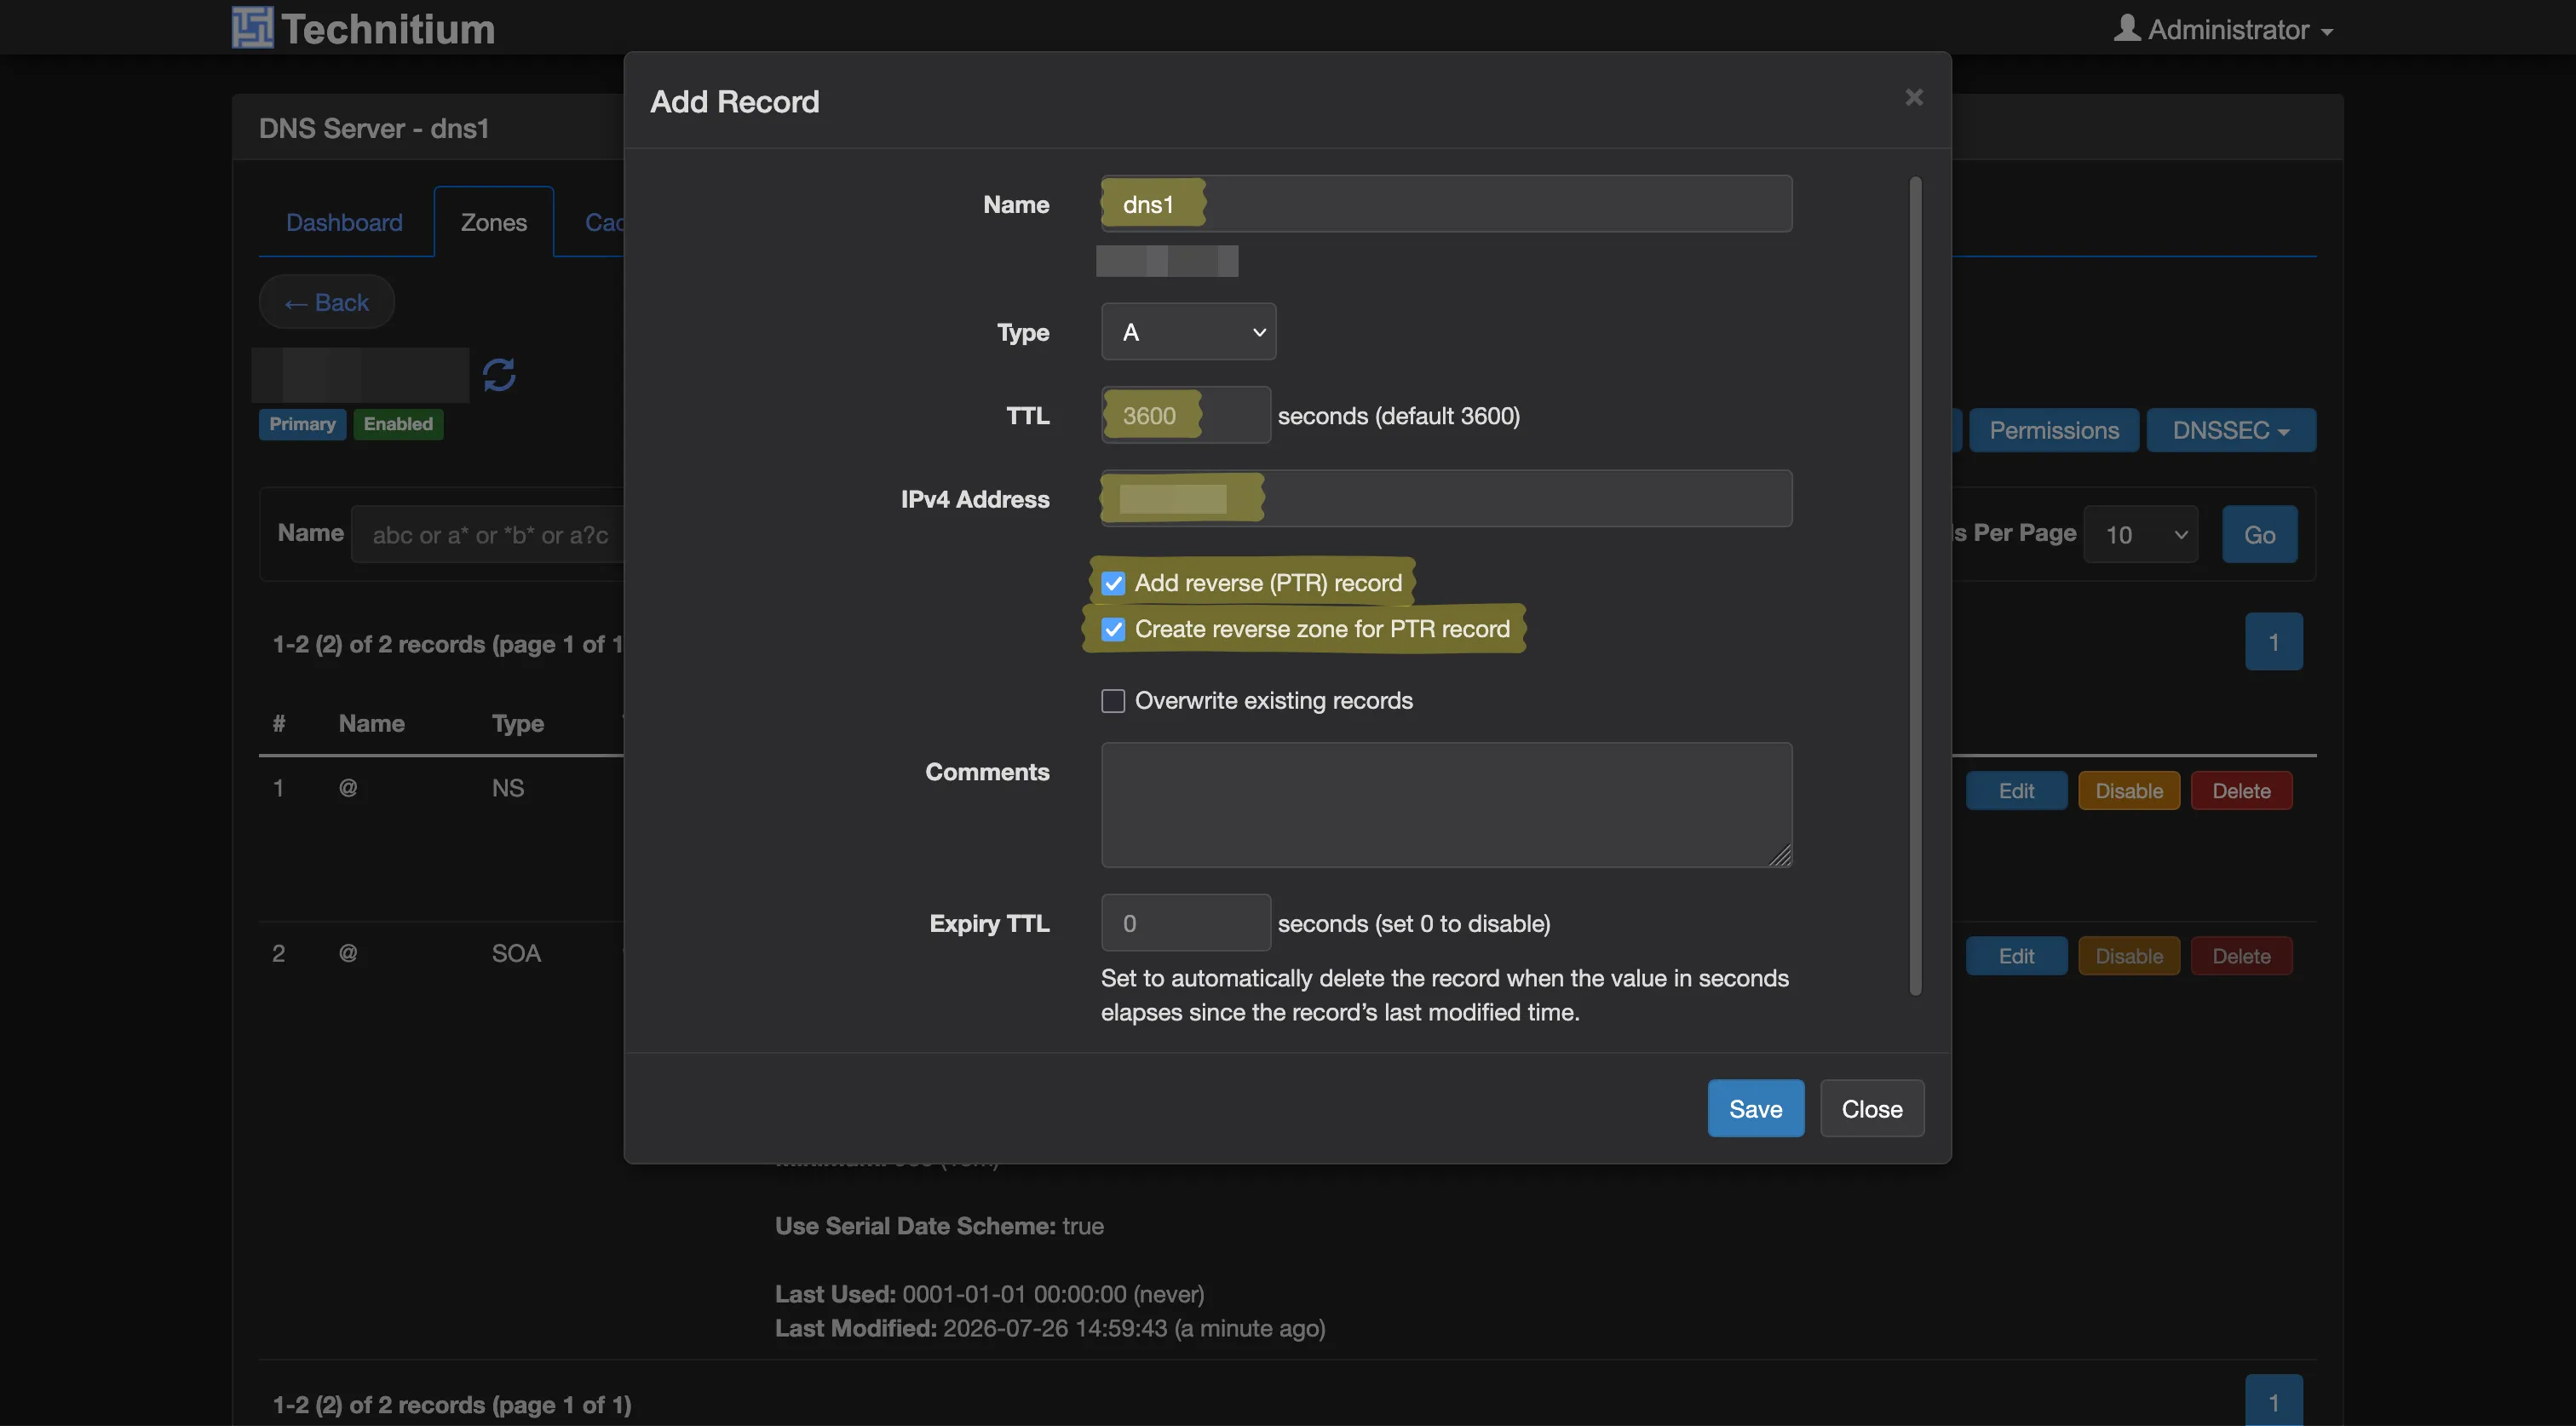
Task: Click the Enabled zone badge
Action: (x=398, y=424)
